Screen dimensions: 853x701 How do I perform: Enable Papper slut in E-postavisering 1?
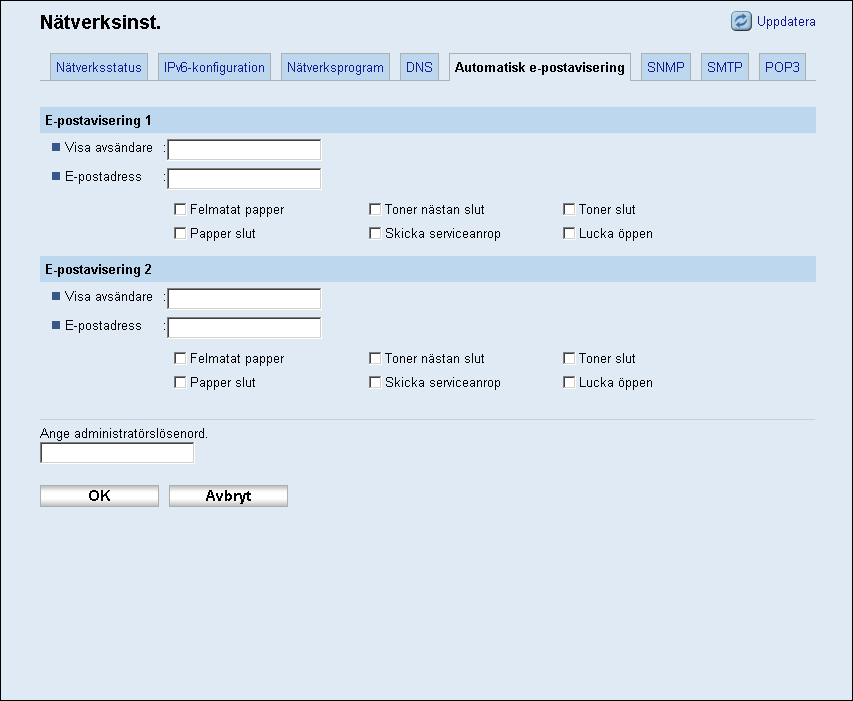click(x=180, y=233)
